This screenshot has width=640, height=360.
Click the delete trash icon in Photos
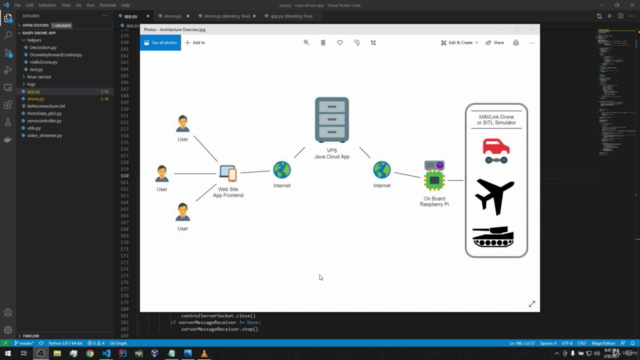pos(323,42)
